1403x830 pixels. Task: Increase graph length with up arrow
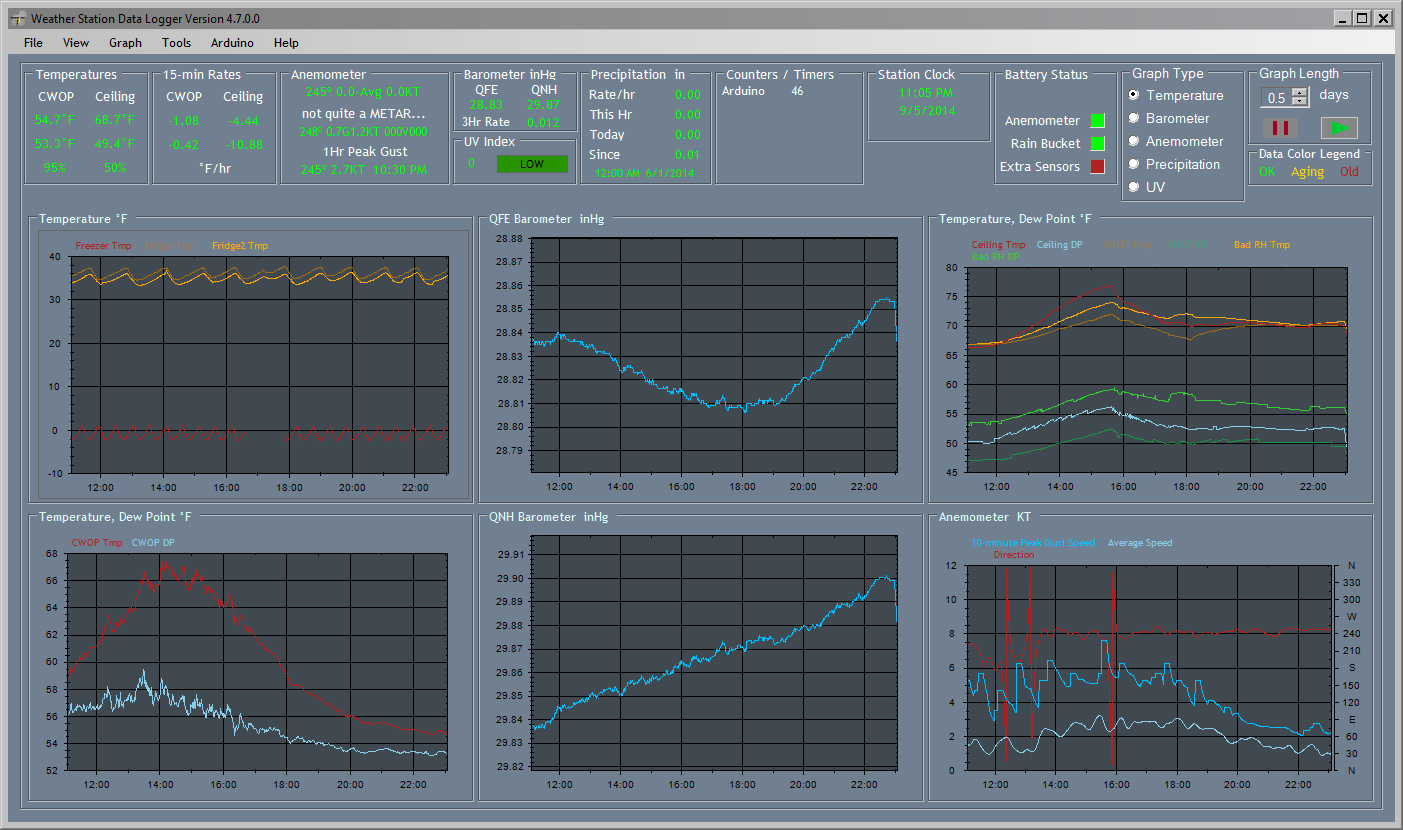click(x=1300, y=92)
